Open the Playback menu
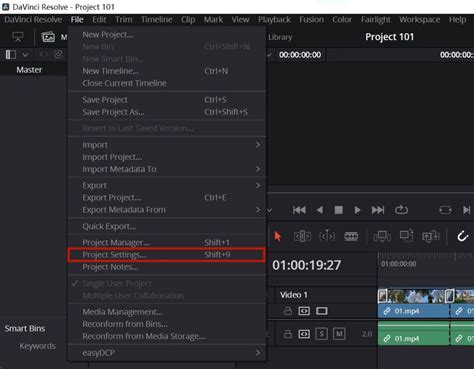The height and width of the screenshot is (369, 474). (274, 20)
